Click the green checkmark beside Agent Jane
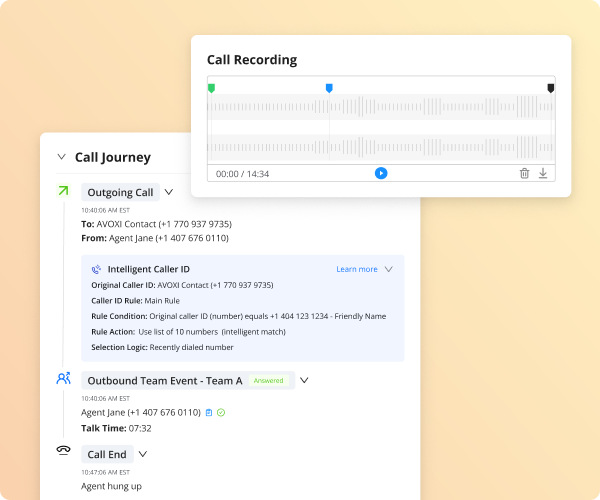 pos(221,412)
